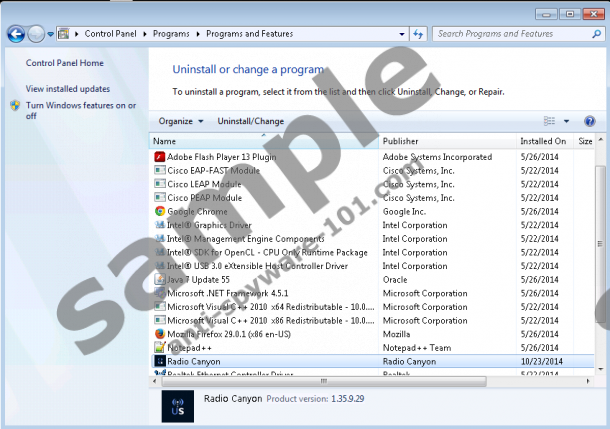Click the Adobe Flash Player 13 Plugin icon
610x429 pixels.
pos(159,157)
